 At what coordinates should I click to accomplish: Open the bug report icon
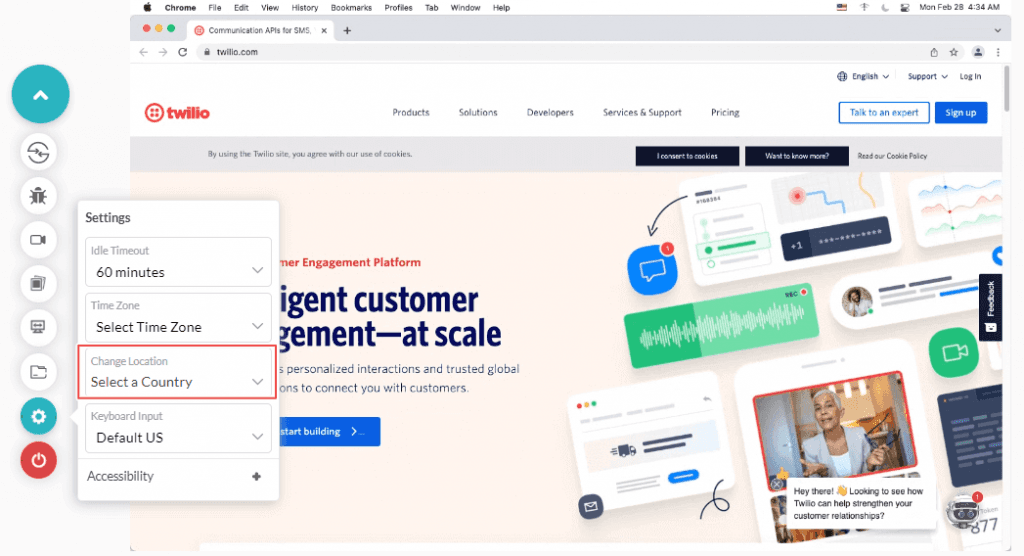pyautogui.click(x=38, y=195)
